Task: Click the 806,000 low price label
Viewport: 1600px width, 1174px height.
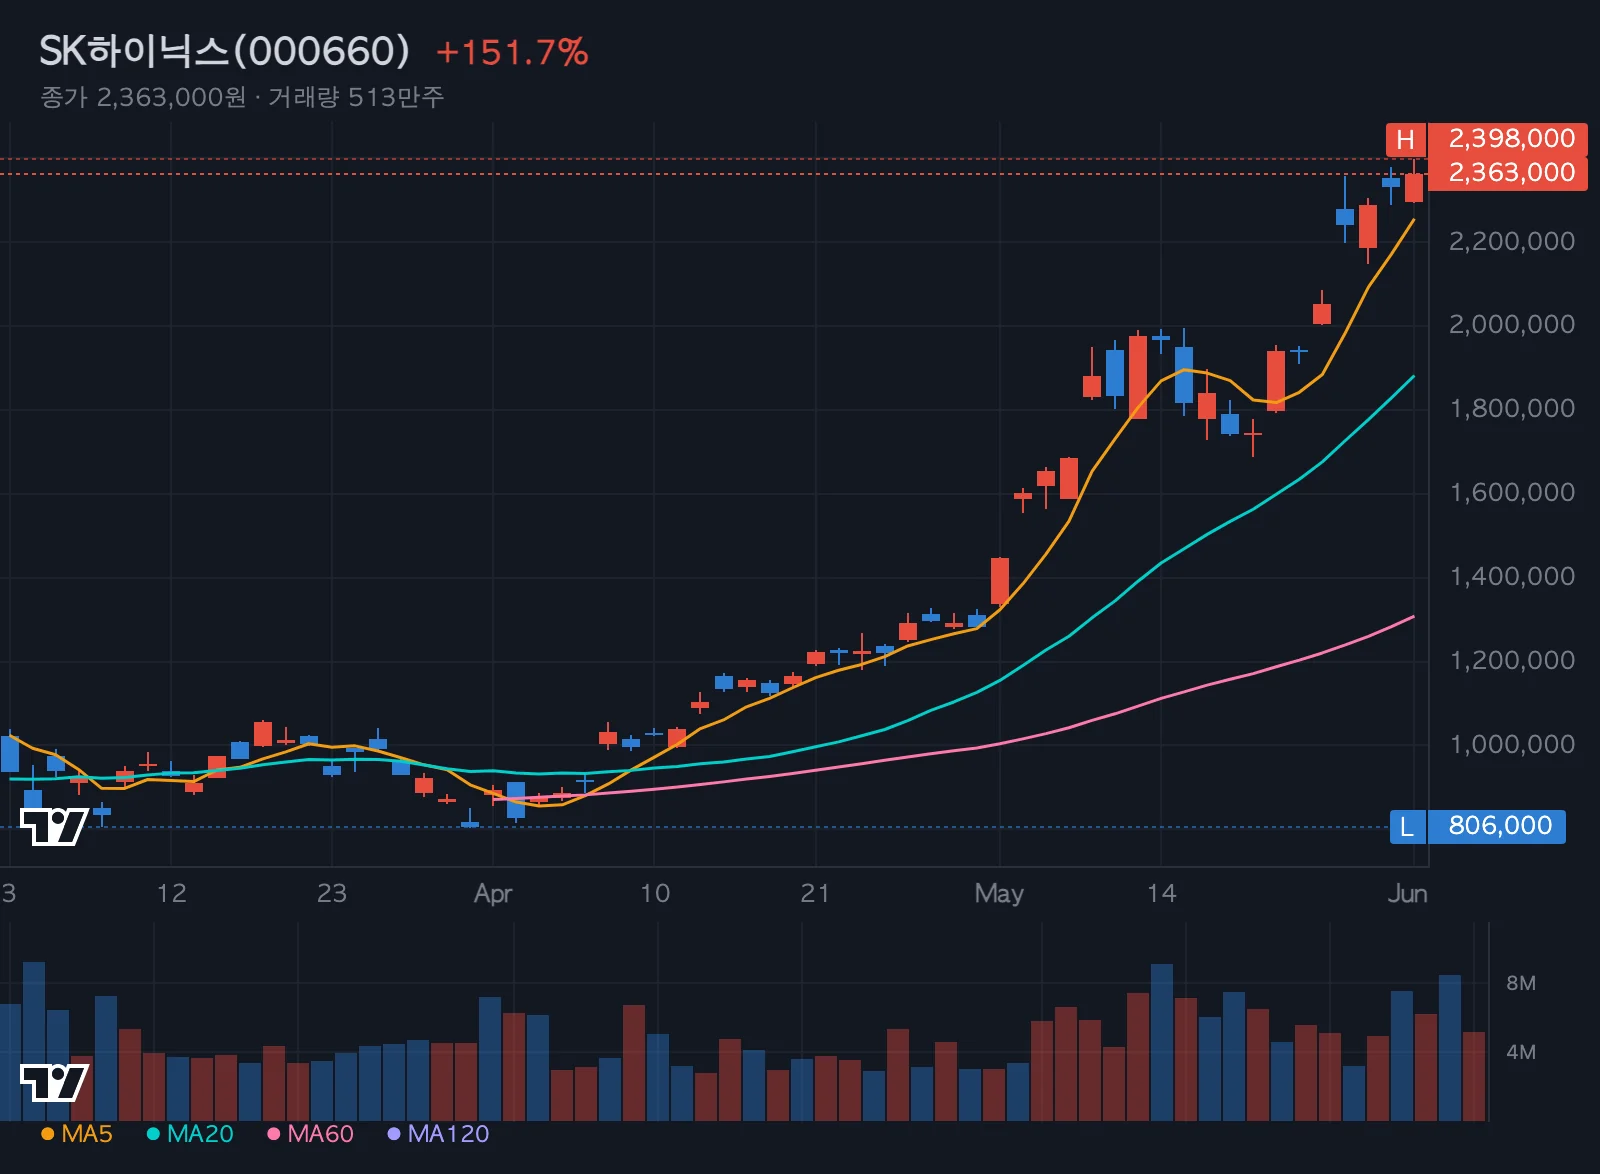Action: (x=1497, y=827)
